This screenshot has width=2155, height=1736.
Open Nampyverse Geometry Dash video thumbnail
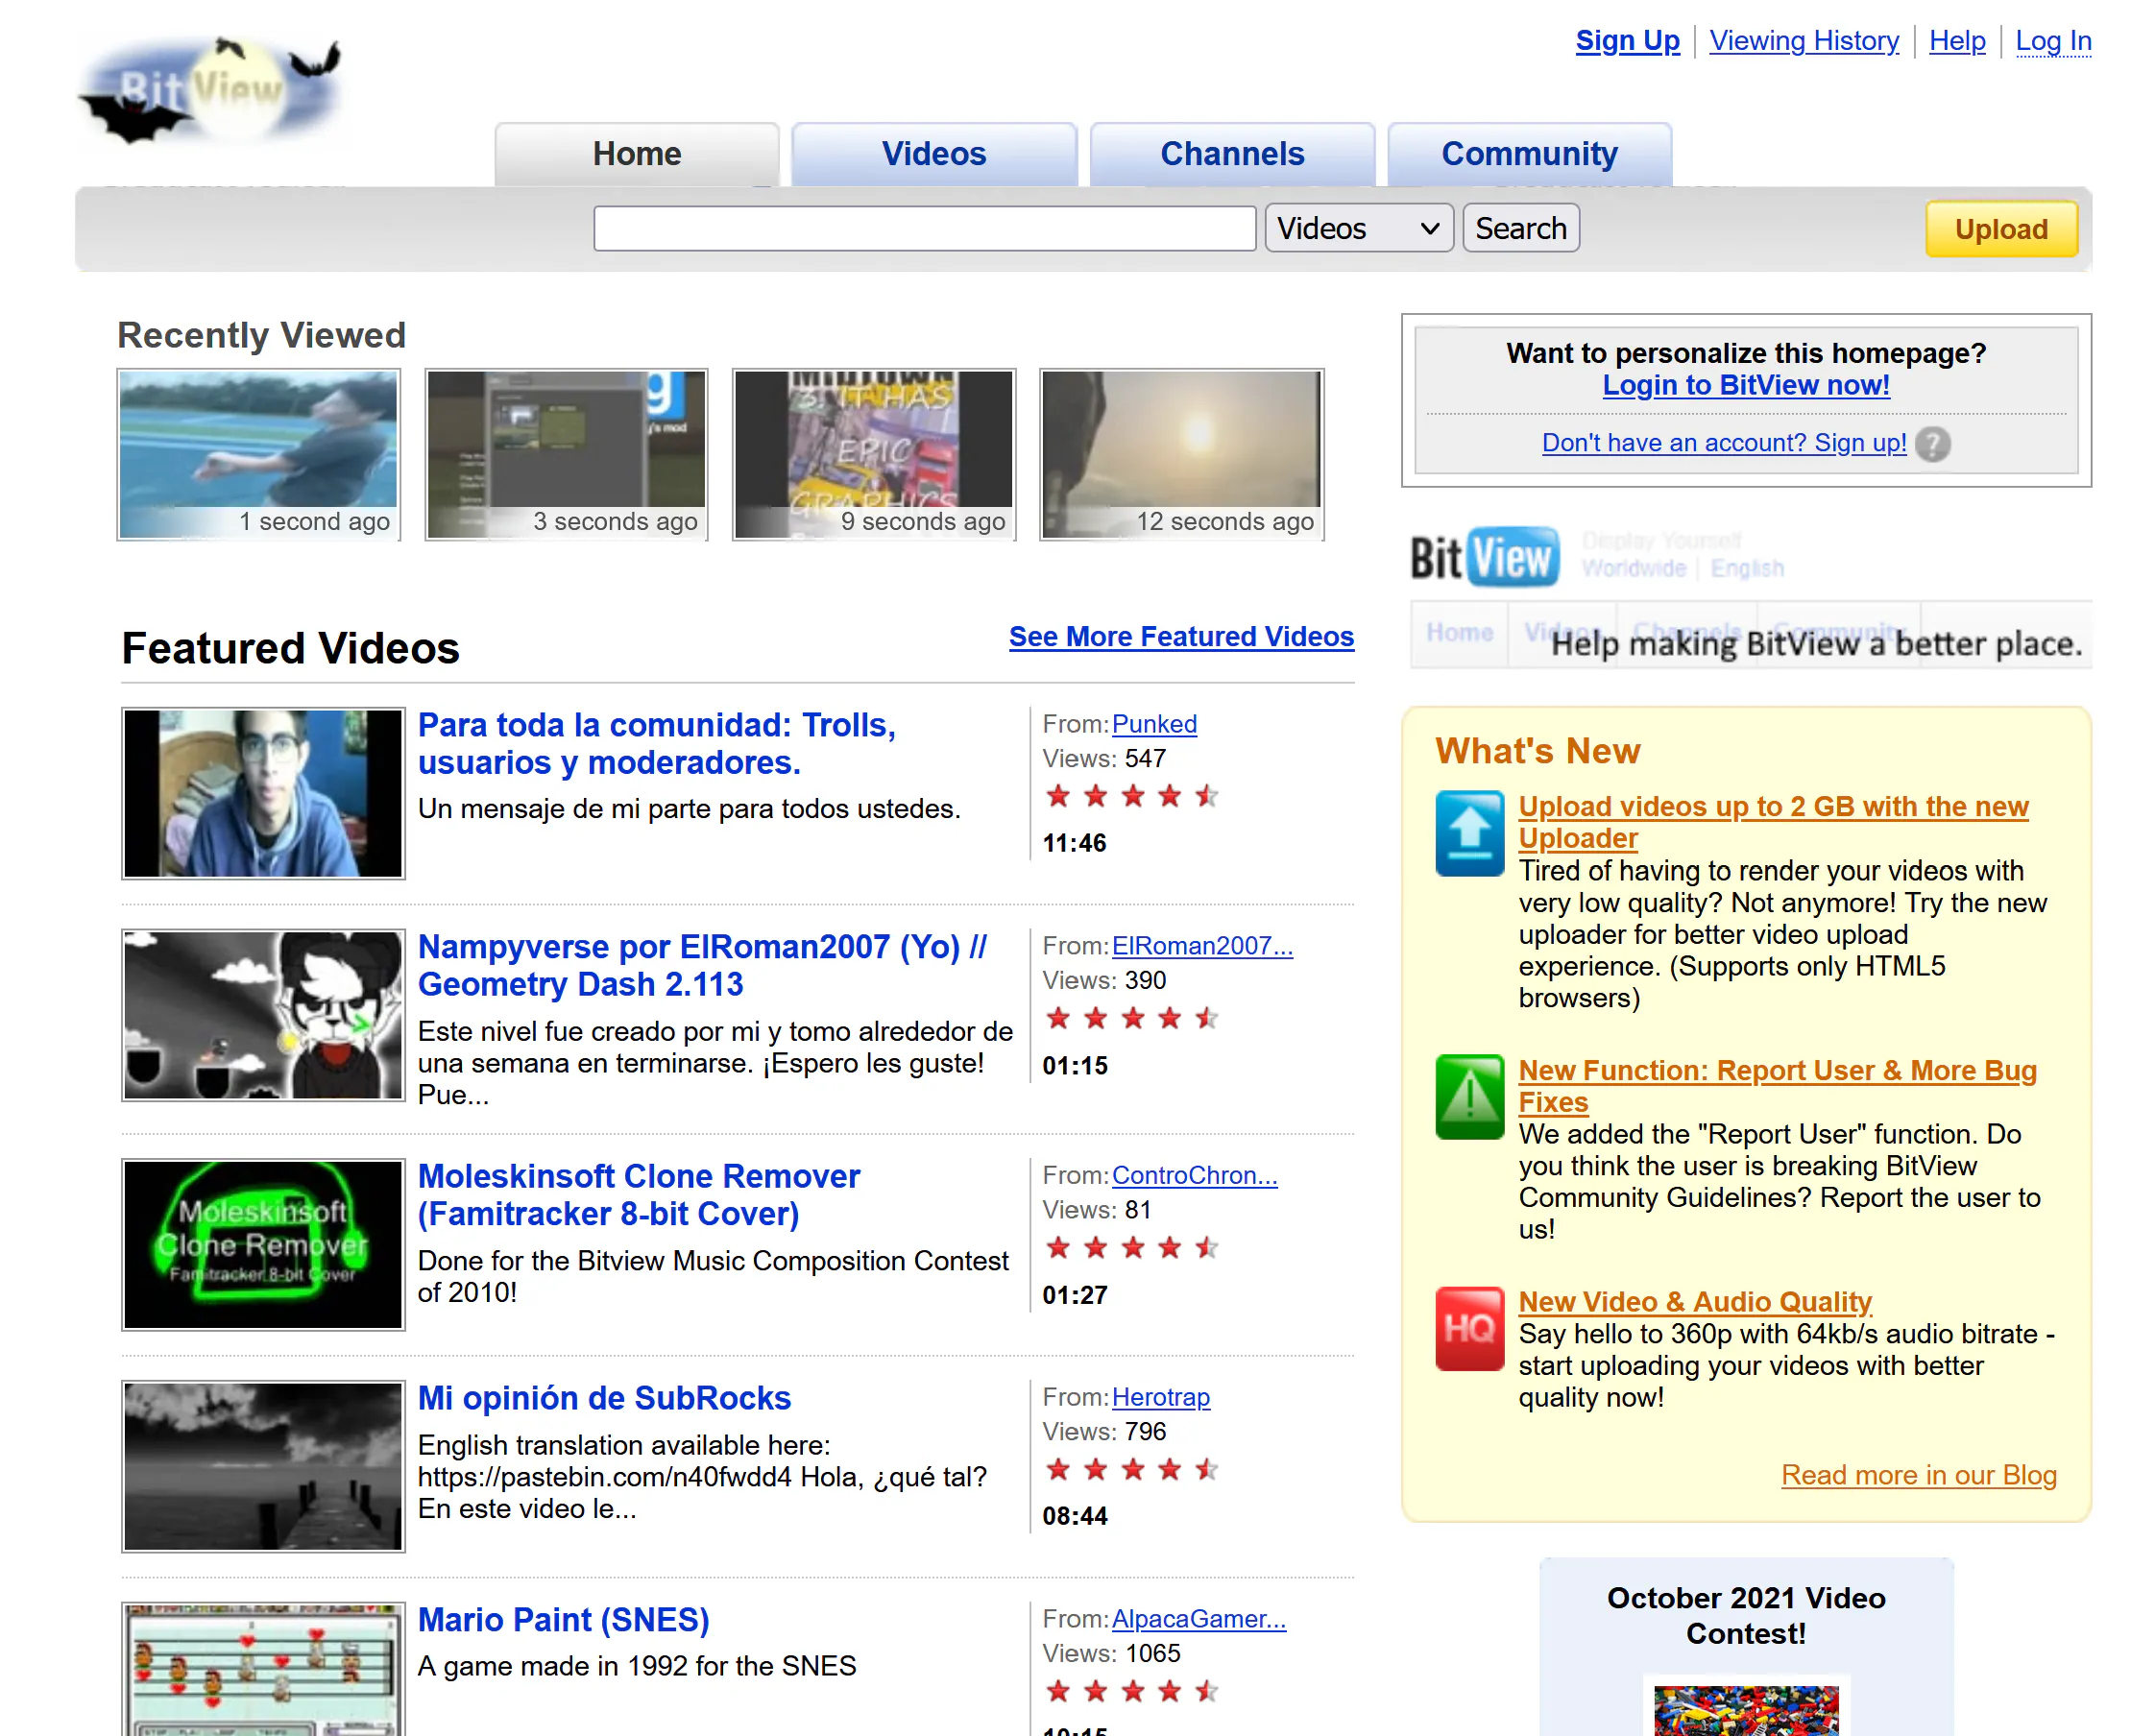coord(263,1015)
